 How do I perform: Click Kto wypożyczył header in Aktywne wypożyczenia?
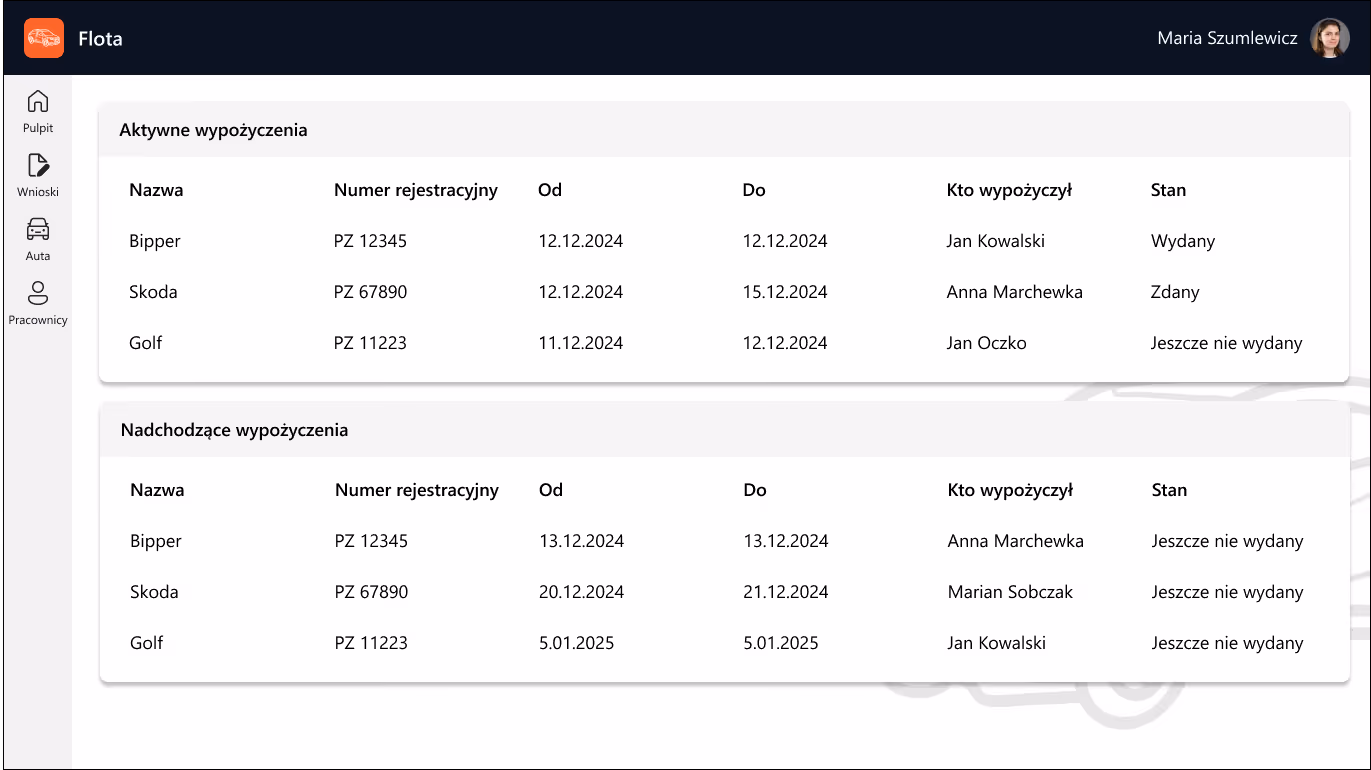point(1009,190)
